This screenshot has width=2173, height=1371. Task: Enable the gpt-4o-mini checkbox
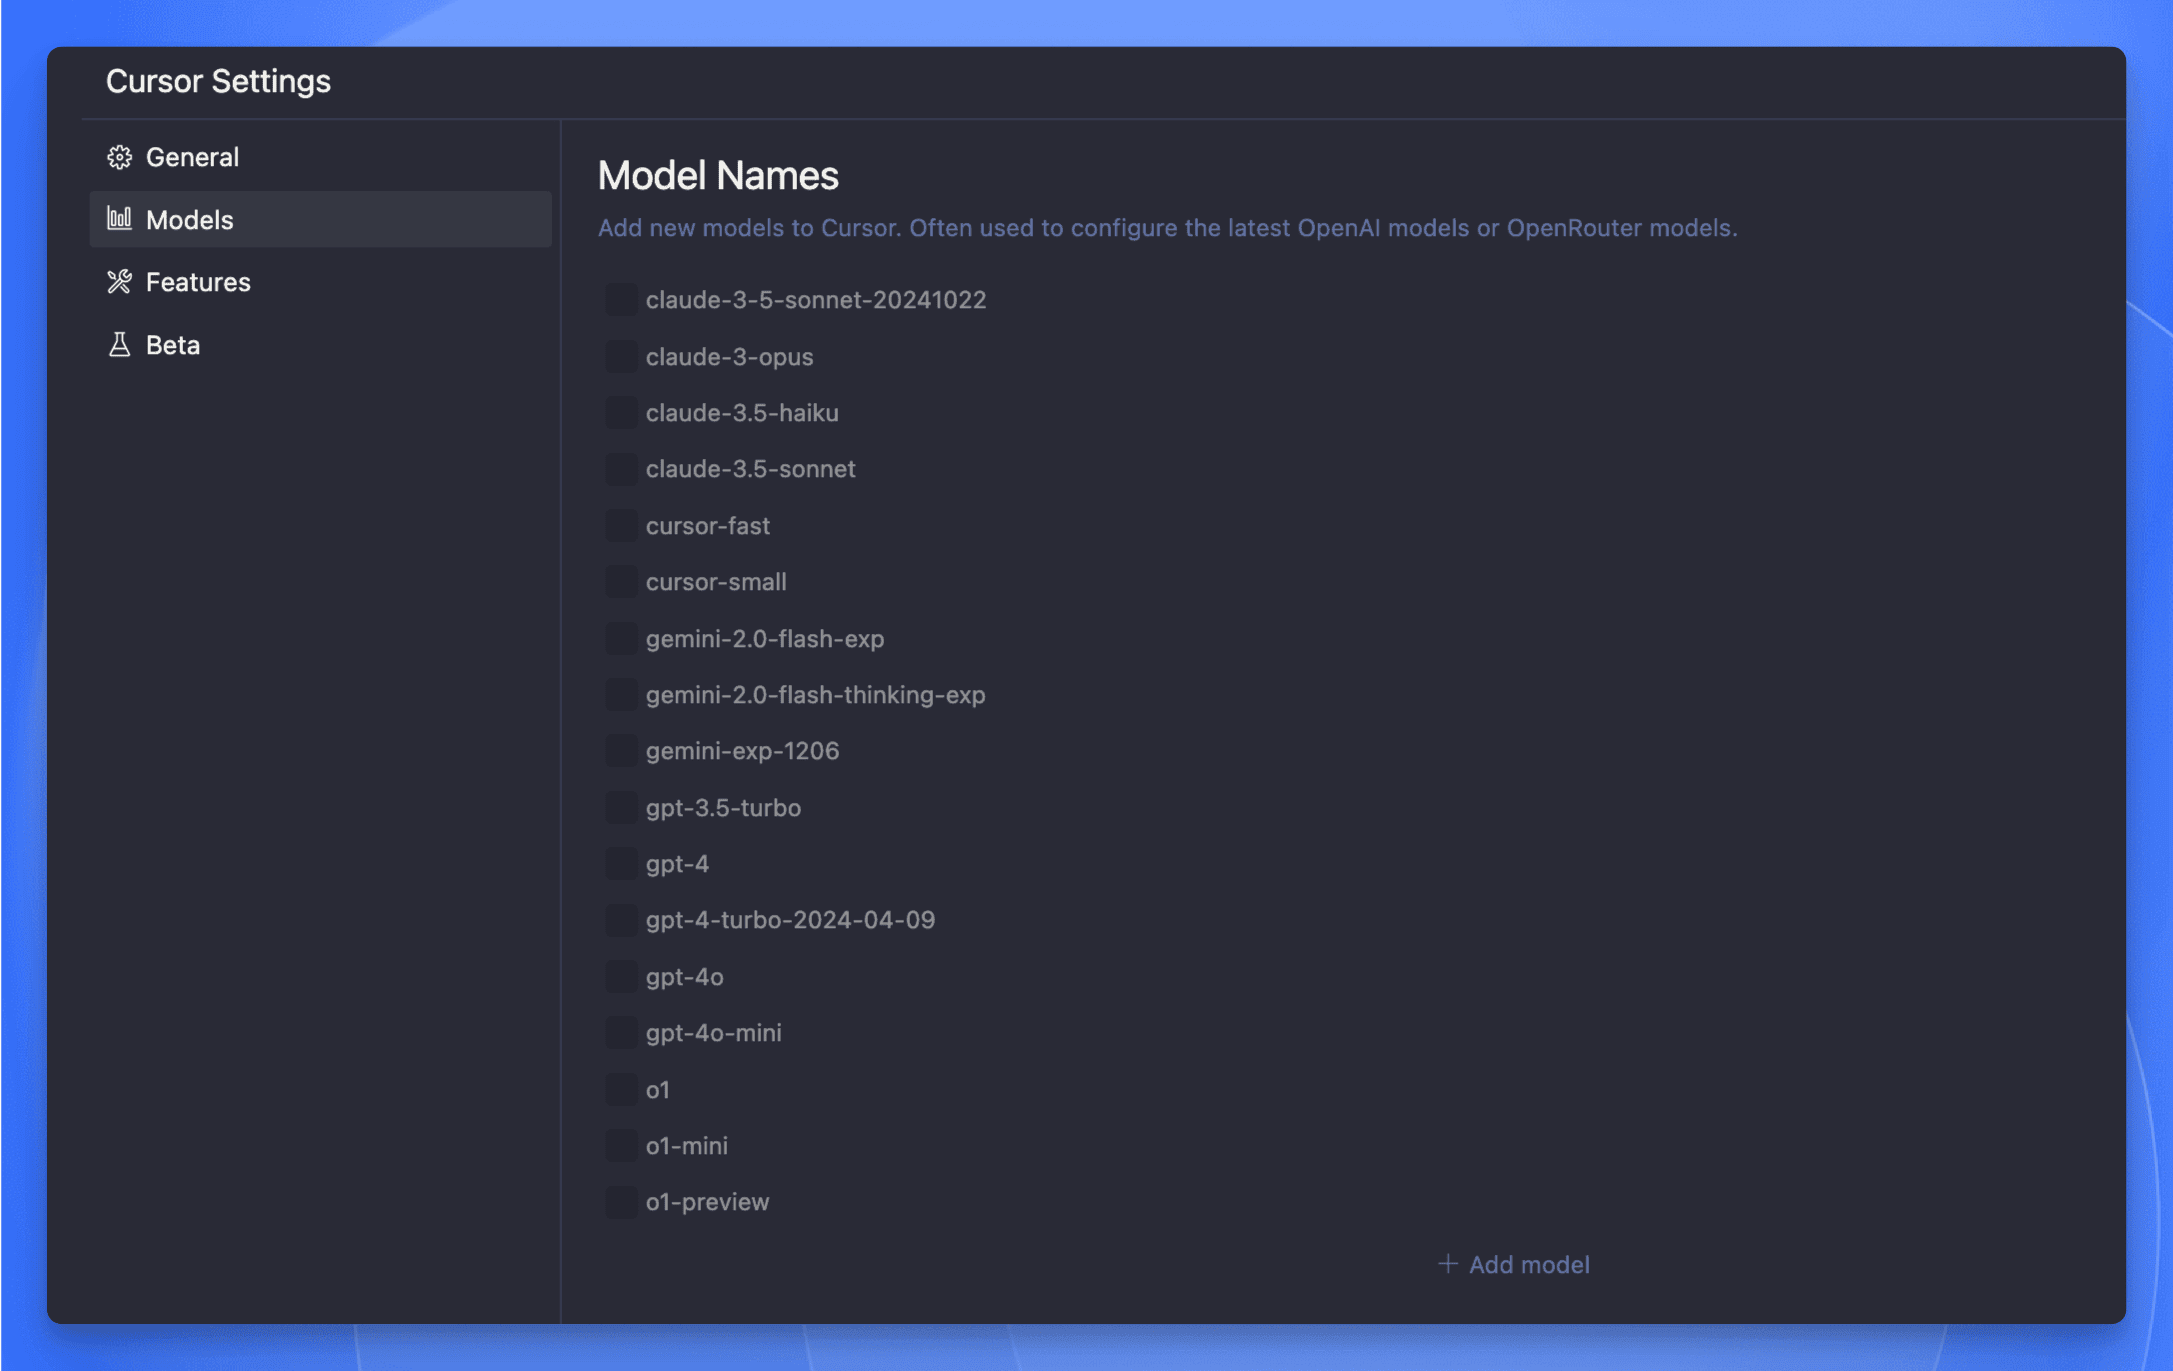click(621, 1032)
